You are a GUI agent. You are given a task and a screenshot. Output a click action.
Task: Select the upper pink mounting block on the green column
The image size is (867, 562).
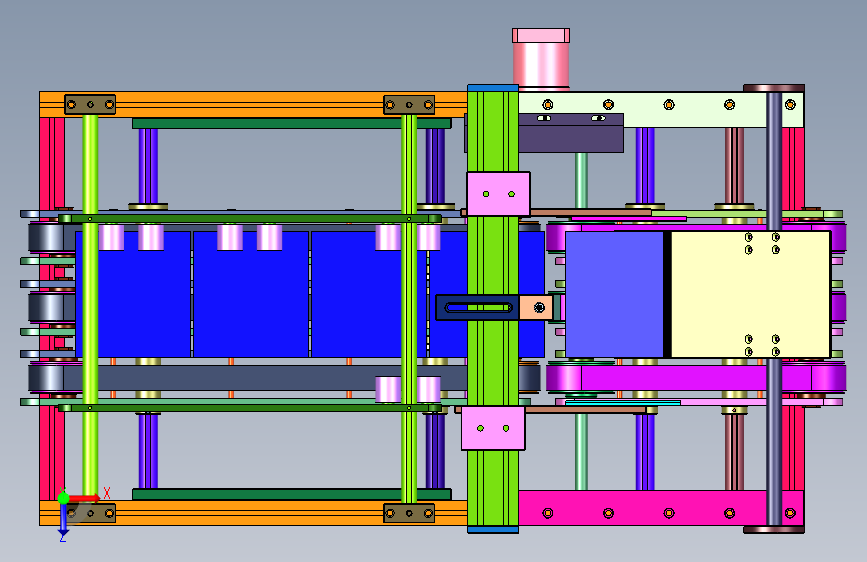pyautogui.click(x=498, y=194)
